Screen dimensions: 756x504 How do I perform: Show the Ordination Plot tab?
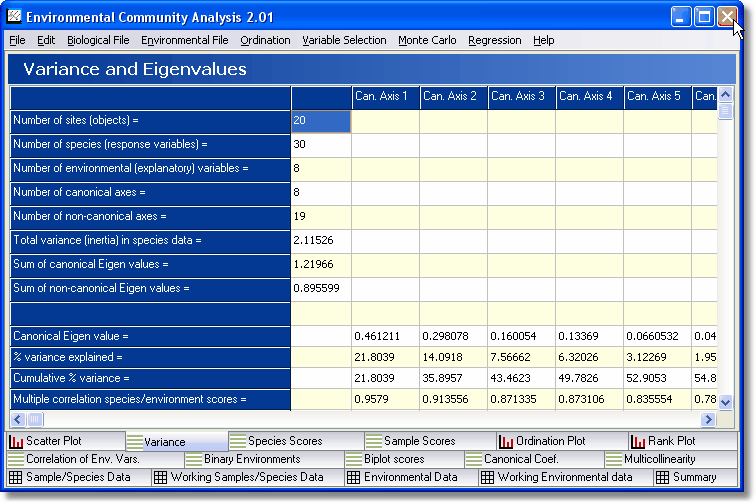pyautogui.click(x=563, y=441)
